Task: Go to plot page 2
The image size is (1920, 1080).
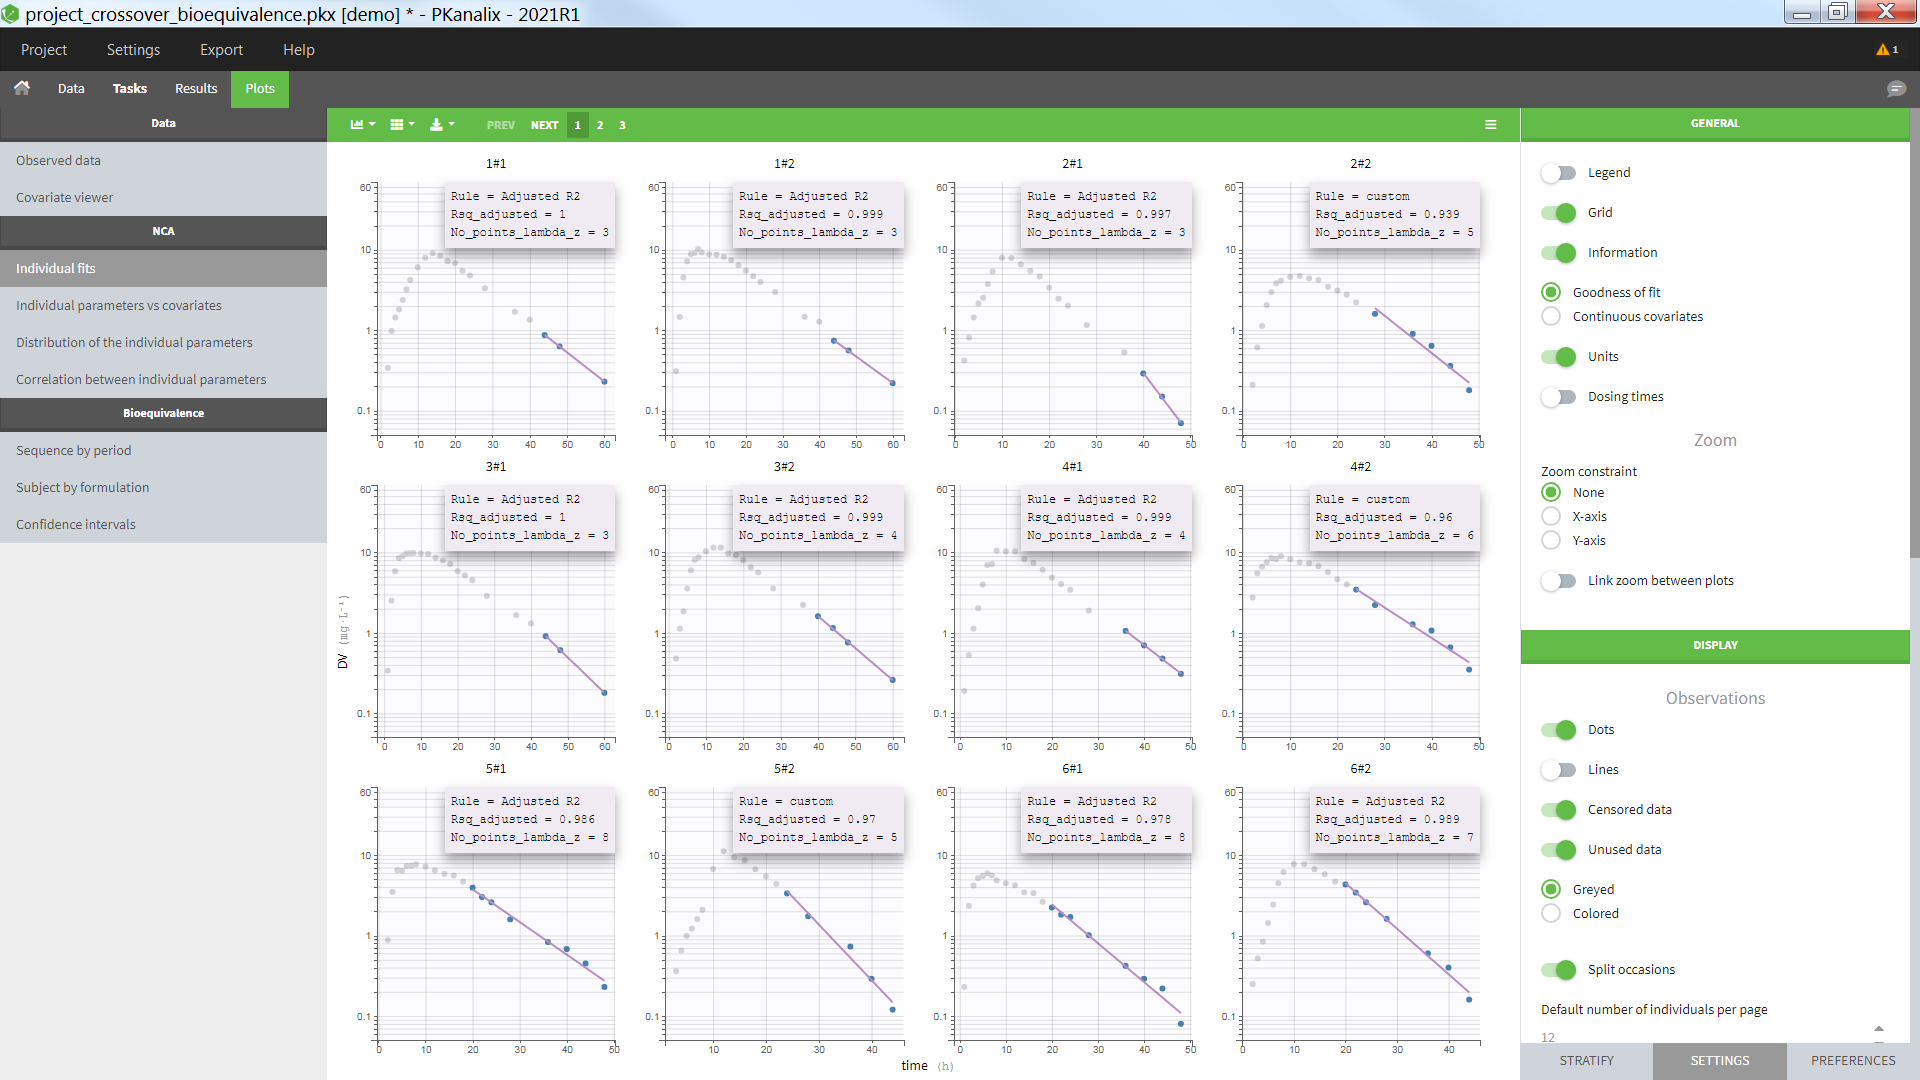Action: pos(600,125)
